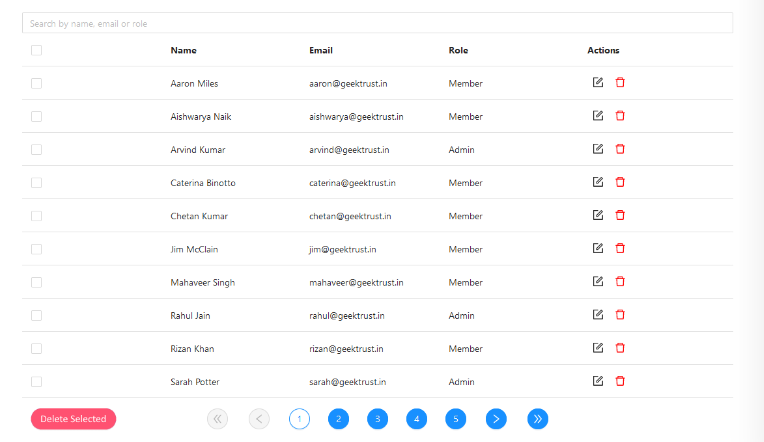Edit Sarah Potter row
Image resolution: width=764 pixels, height=442 pixels.
pyautogui.click(x=598, y=381)
